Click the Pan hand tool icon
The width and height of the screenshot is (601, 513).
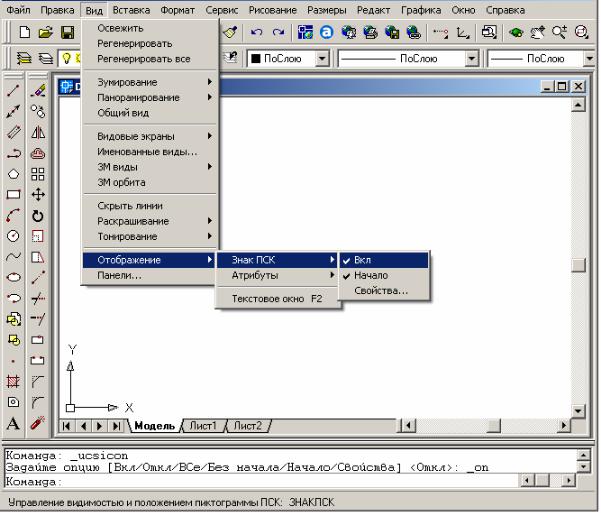pyautogui.click(x=537, y=32)
